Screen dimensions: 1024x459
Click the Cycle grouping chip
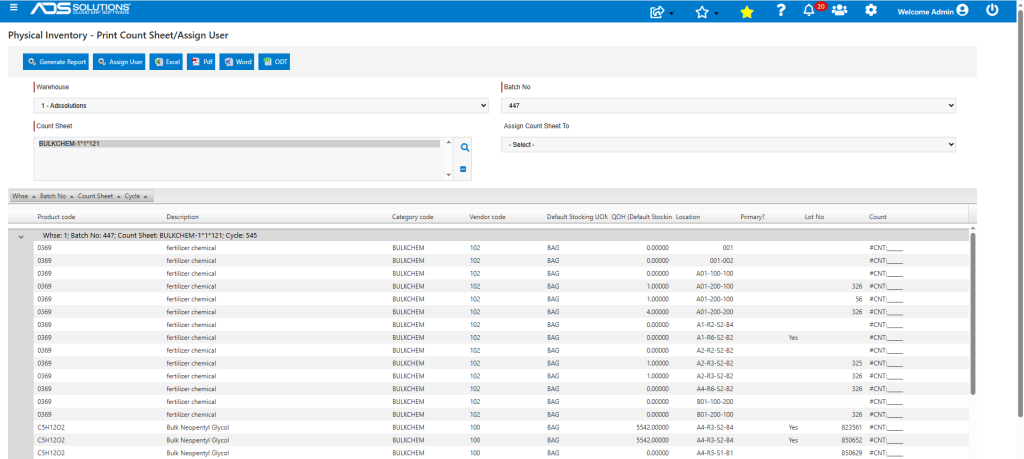click(x=136, y=196)
